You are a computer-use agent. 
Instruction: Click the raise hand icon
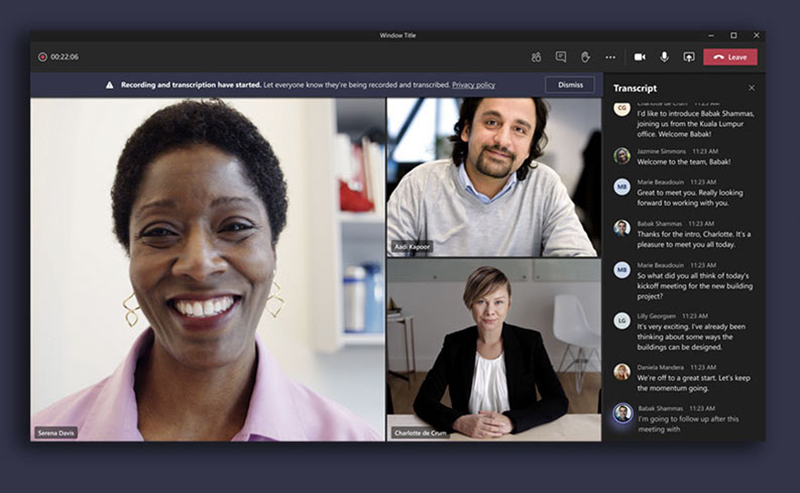tap(586, 57)
